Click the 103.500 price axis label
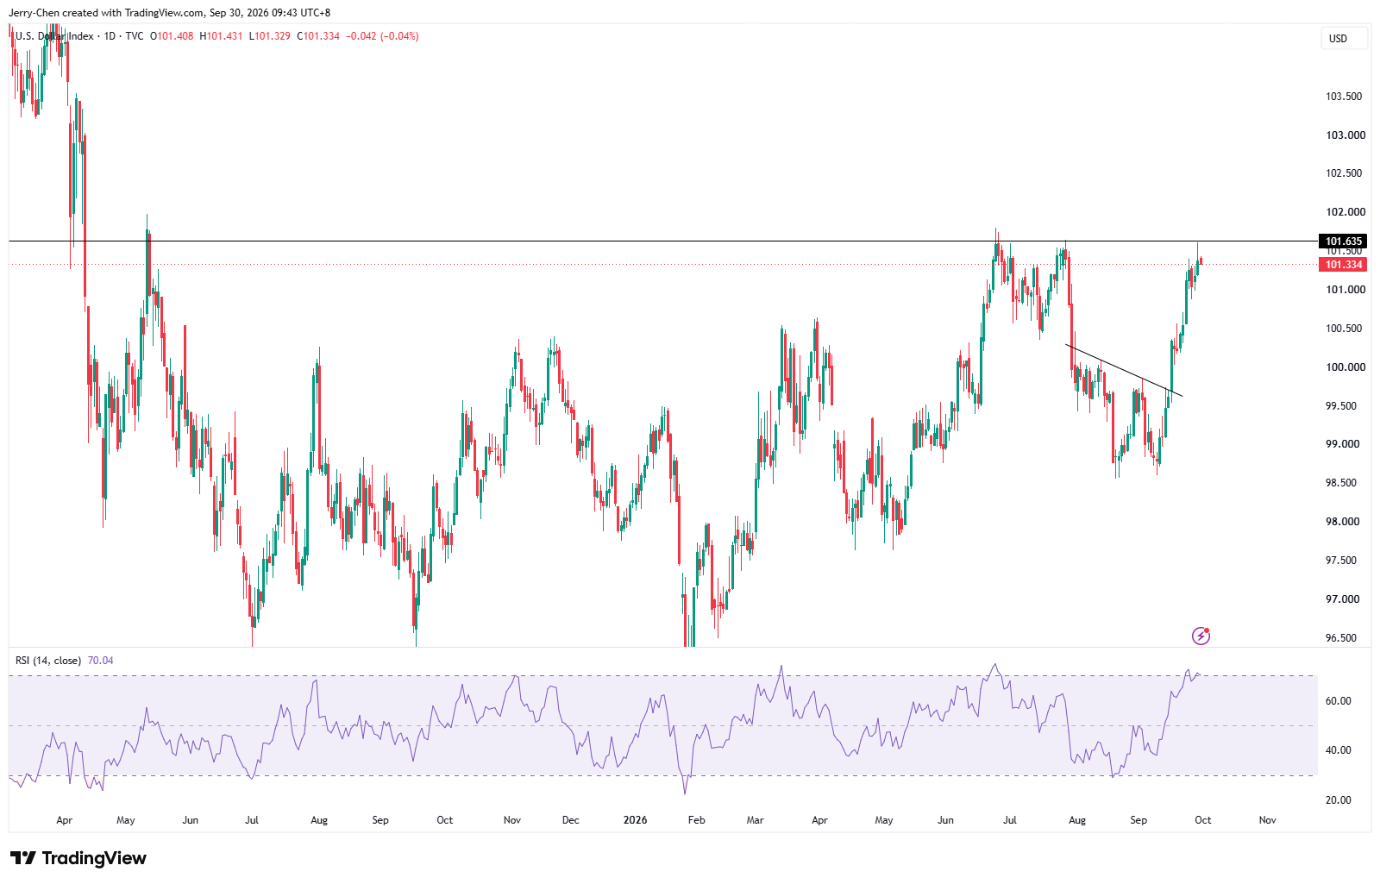Image resolution: width=1380 pixels, height=884 pixels. point(1343,97)
